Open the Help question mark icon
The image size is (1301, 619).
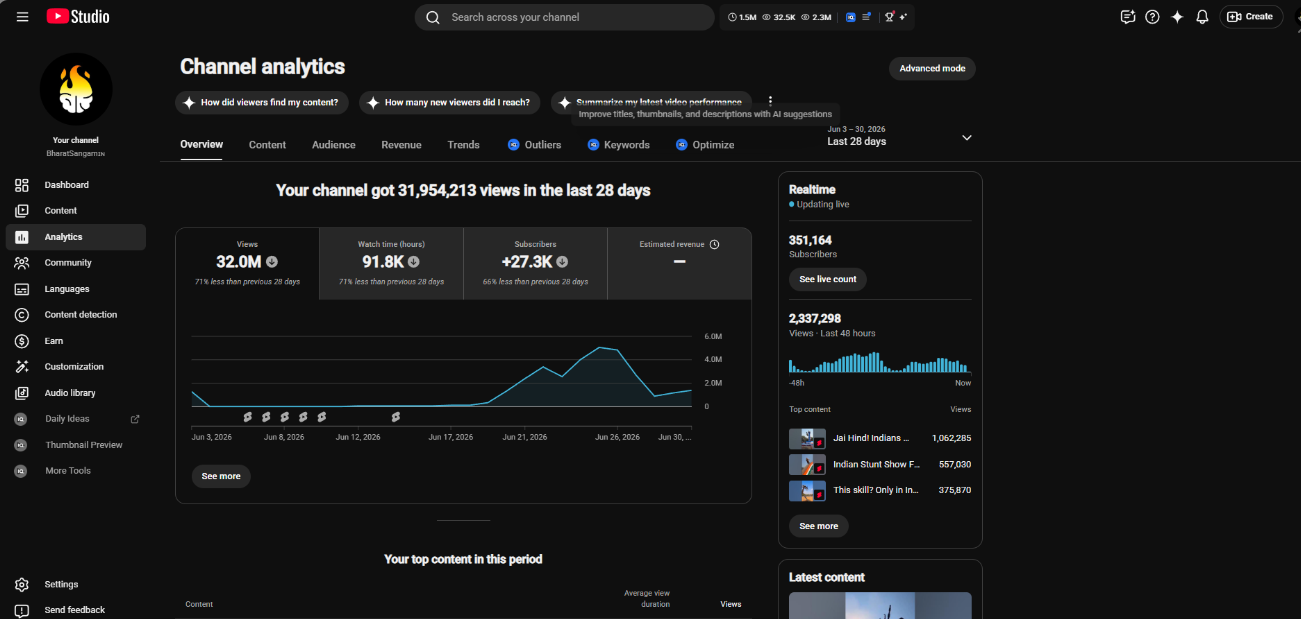click(x=1152, y=17)
